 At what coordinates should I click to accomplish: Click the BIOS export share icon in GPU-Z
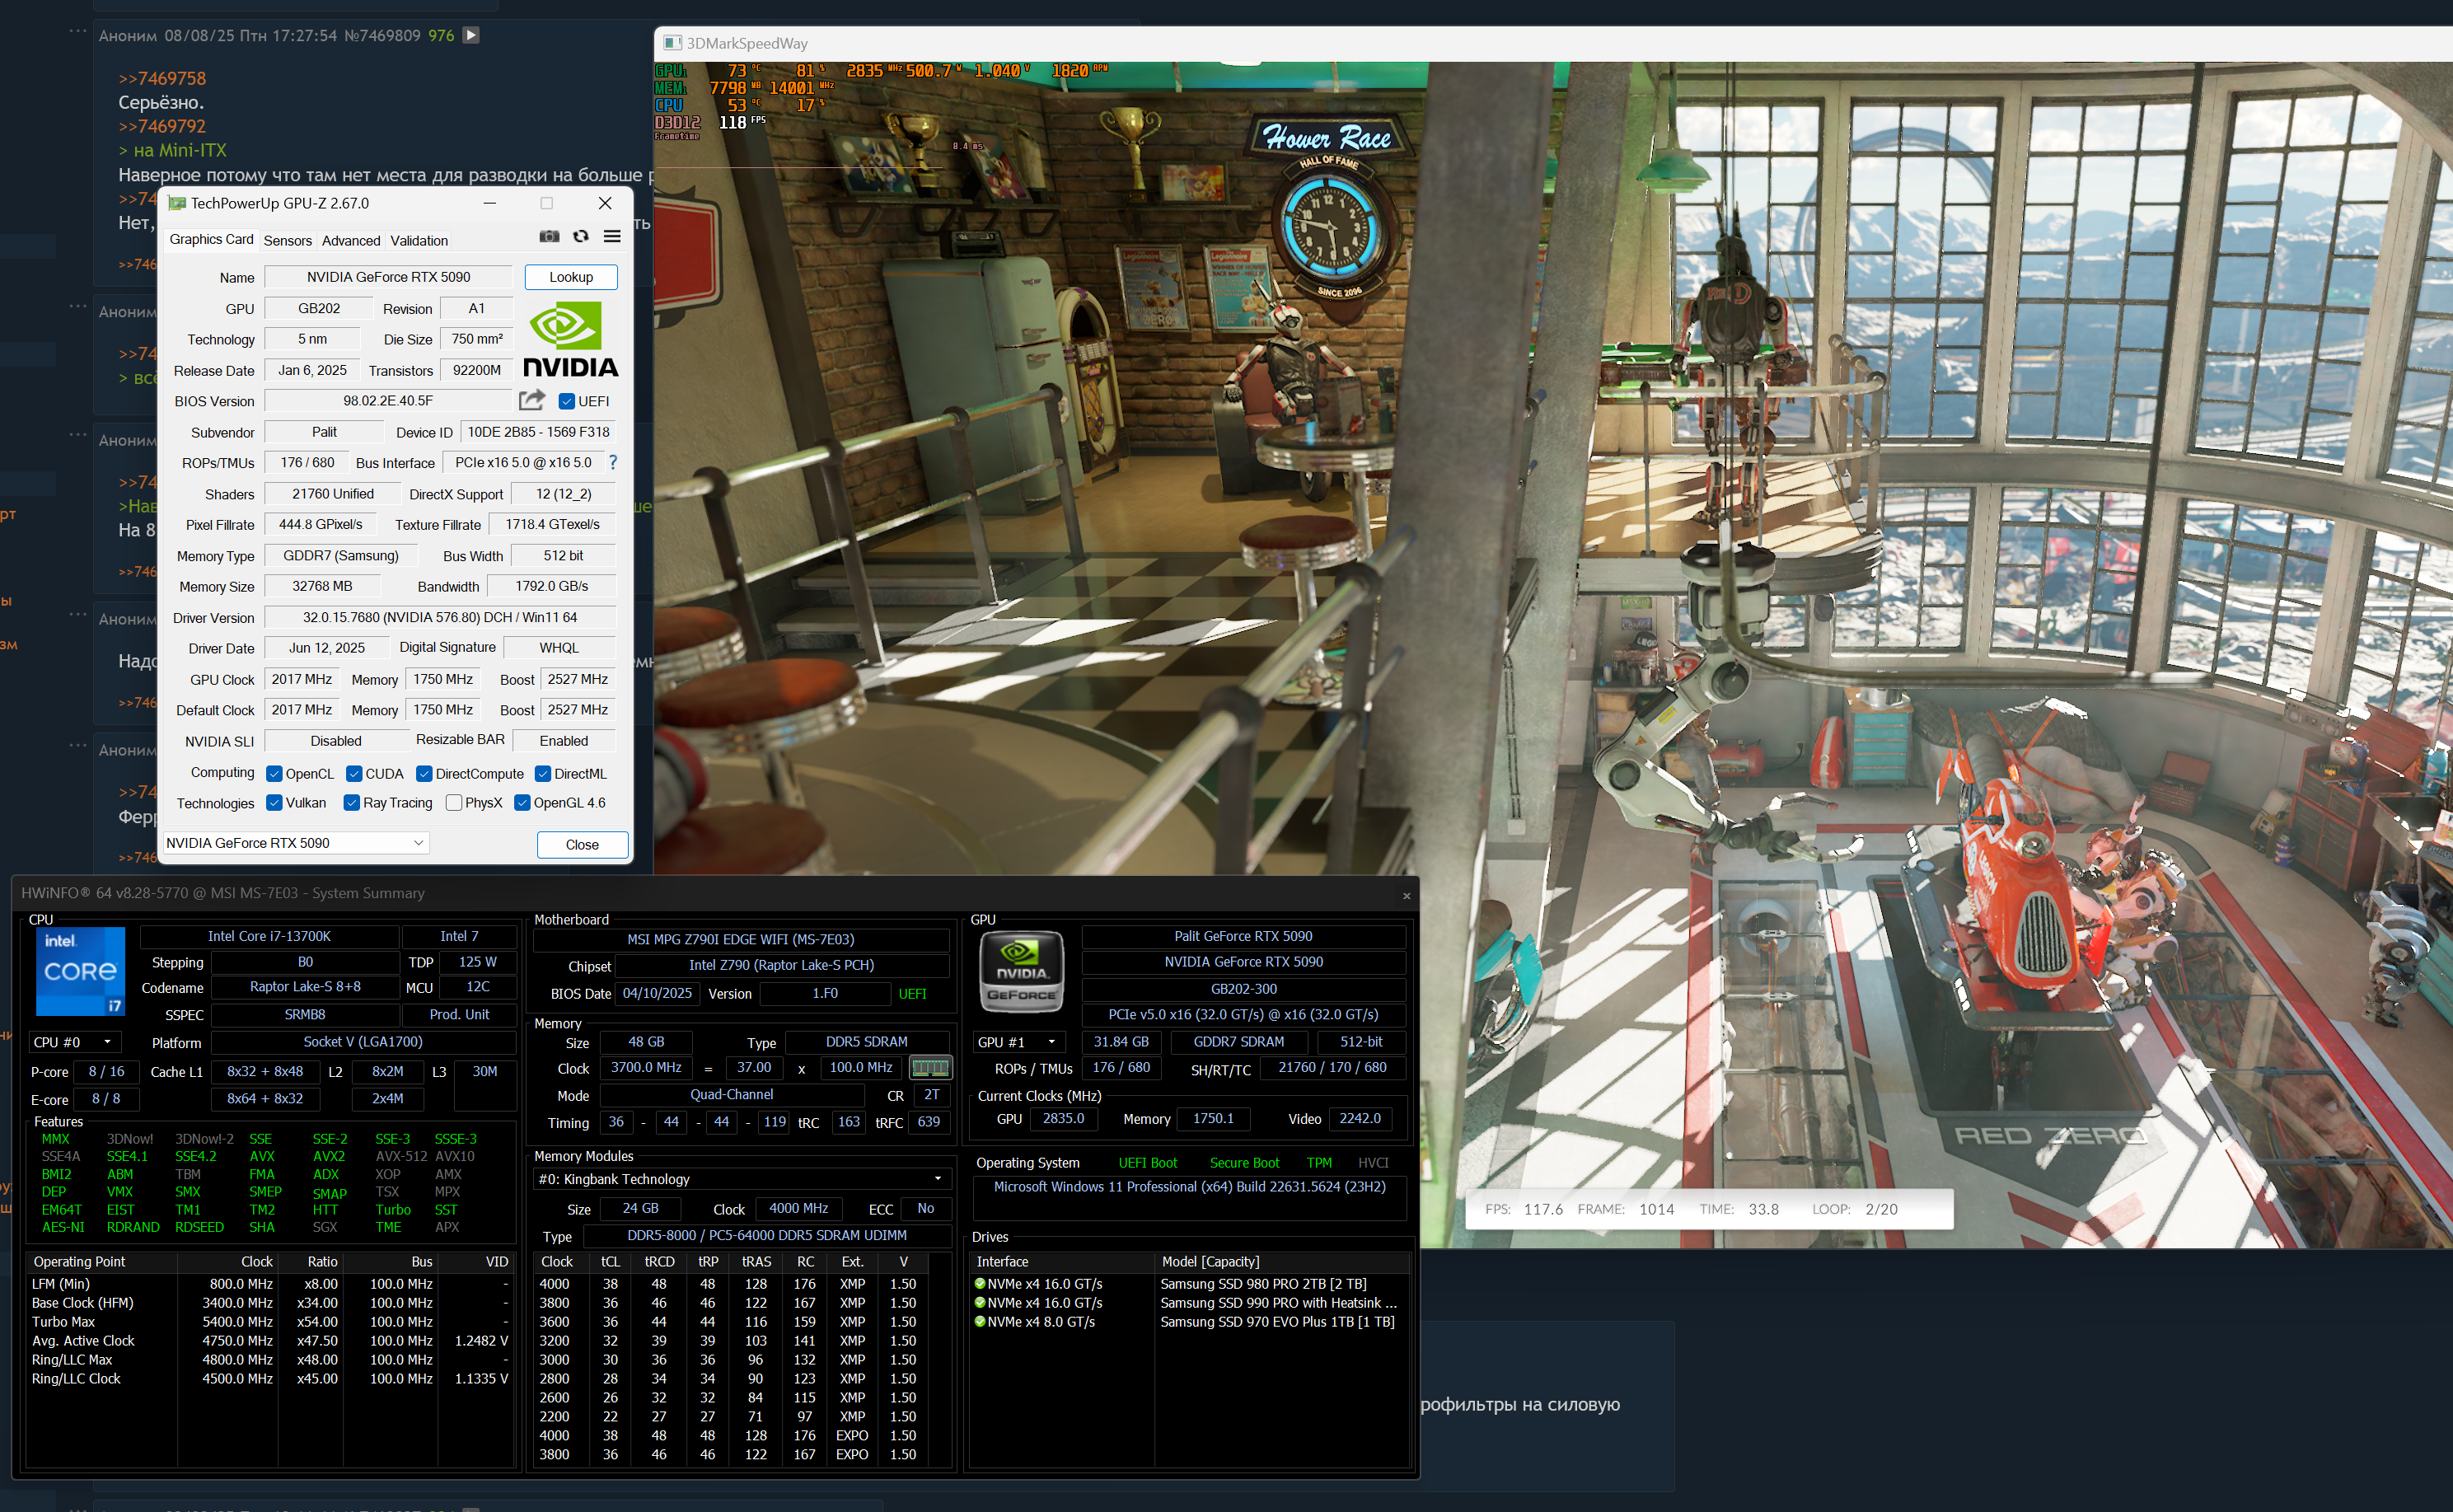pos(531,401)
